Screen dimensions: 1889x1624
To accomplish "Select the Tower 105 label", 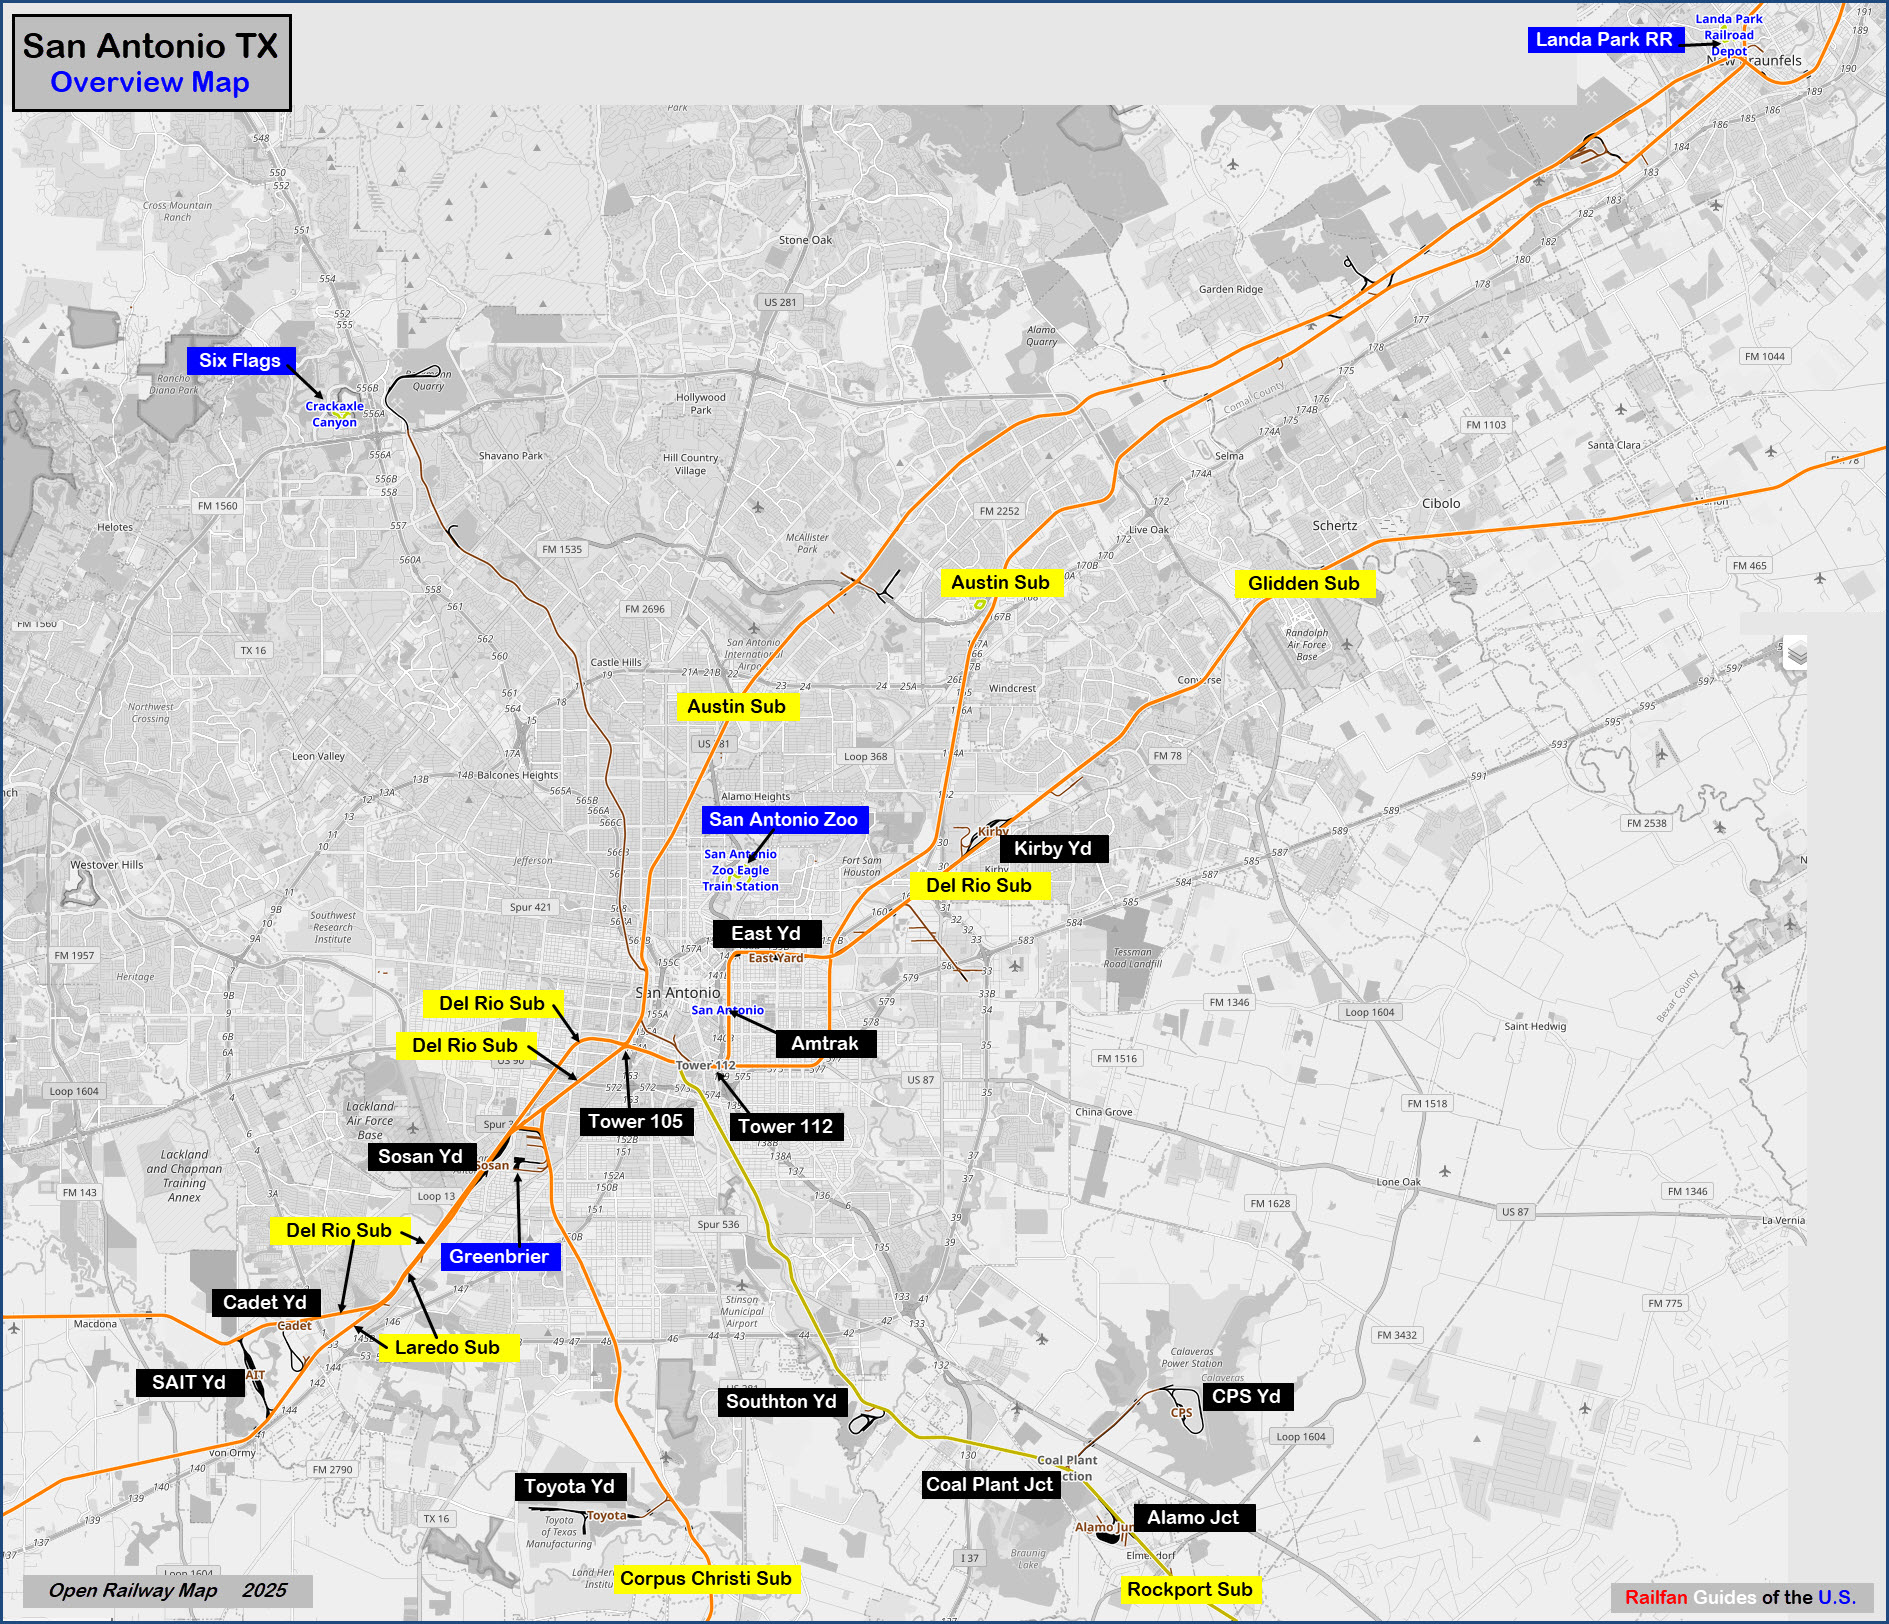I will (x=635, y=1122).
